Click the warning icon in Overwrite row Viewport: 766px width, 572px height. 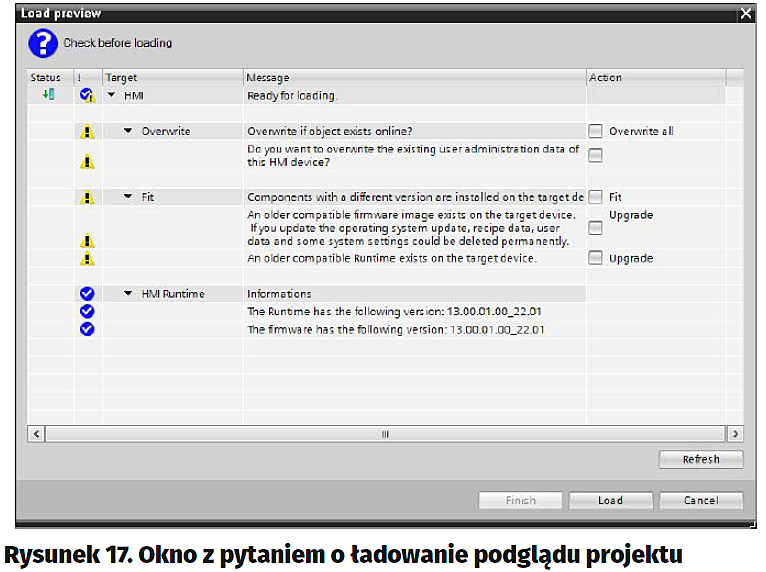point(87,131)
